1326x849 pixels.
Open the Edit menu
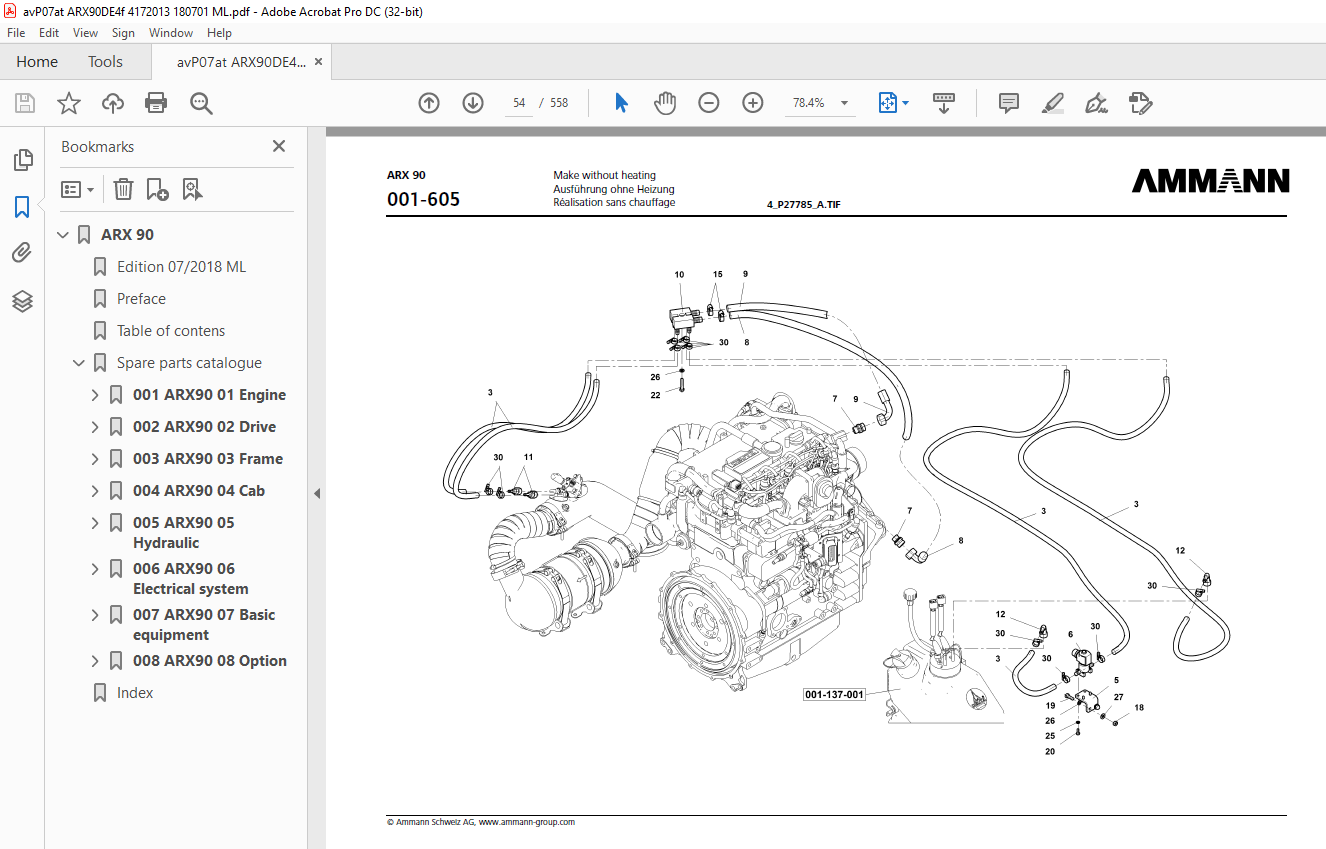[49, 33]
